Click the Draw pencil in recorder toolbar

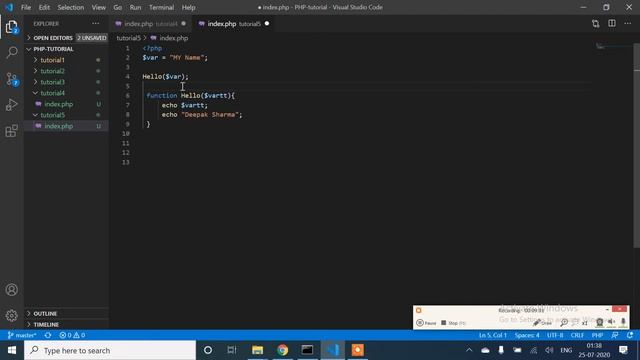pos(542,323)
